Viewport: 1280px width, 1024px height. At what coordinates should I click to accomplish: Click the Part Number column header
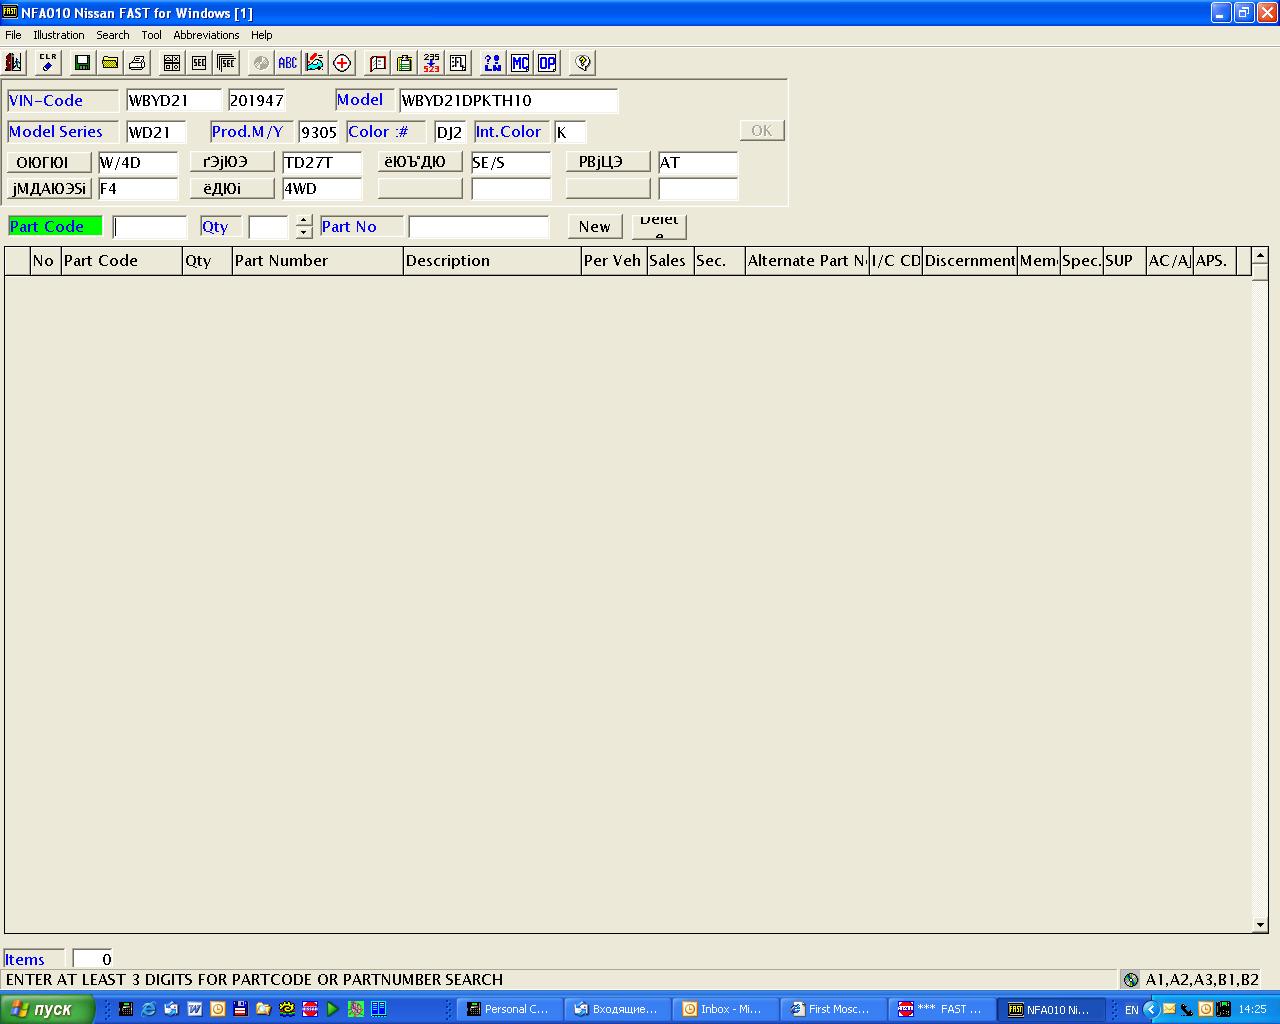point(318,261)
